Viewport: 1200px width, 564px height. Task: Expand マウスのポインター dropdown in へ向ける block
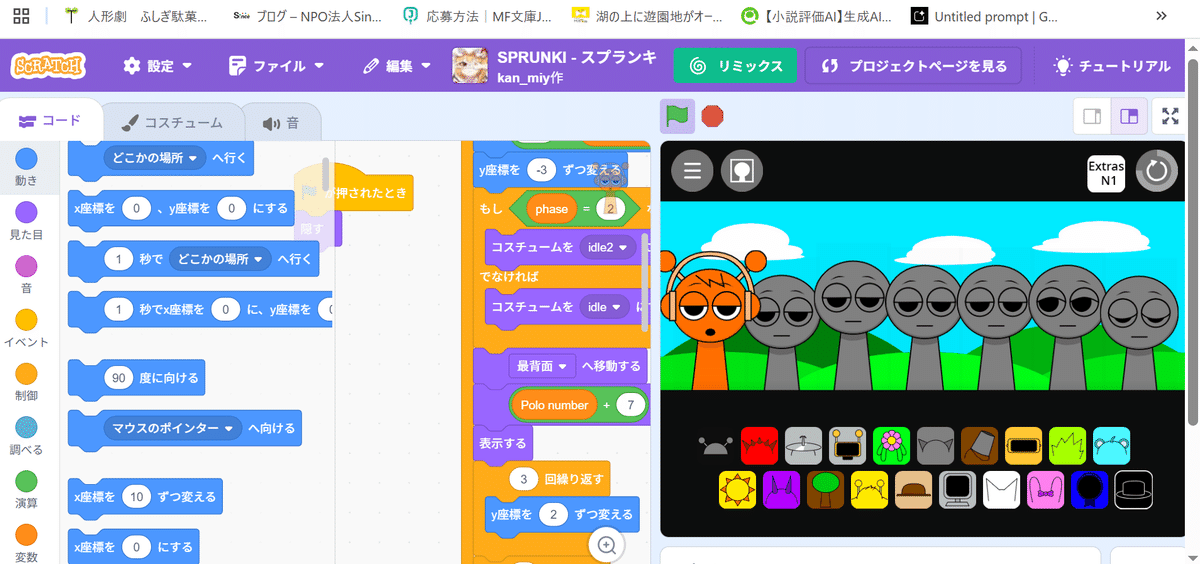click(x=173, y=428)
